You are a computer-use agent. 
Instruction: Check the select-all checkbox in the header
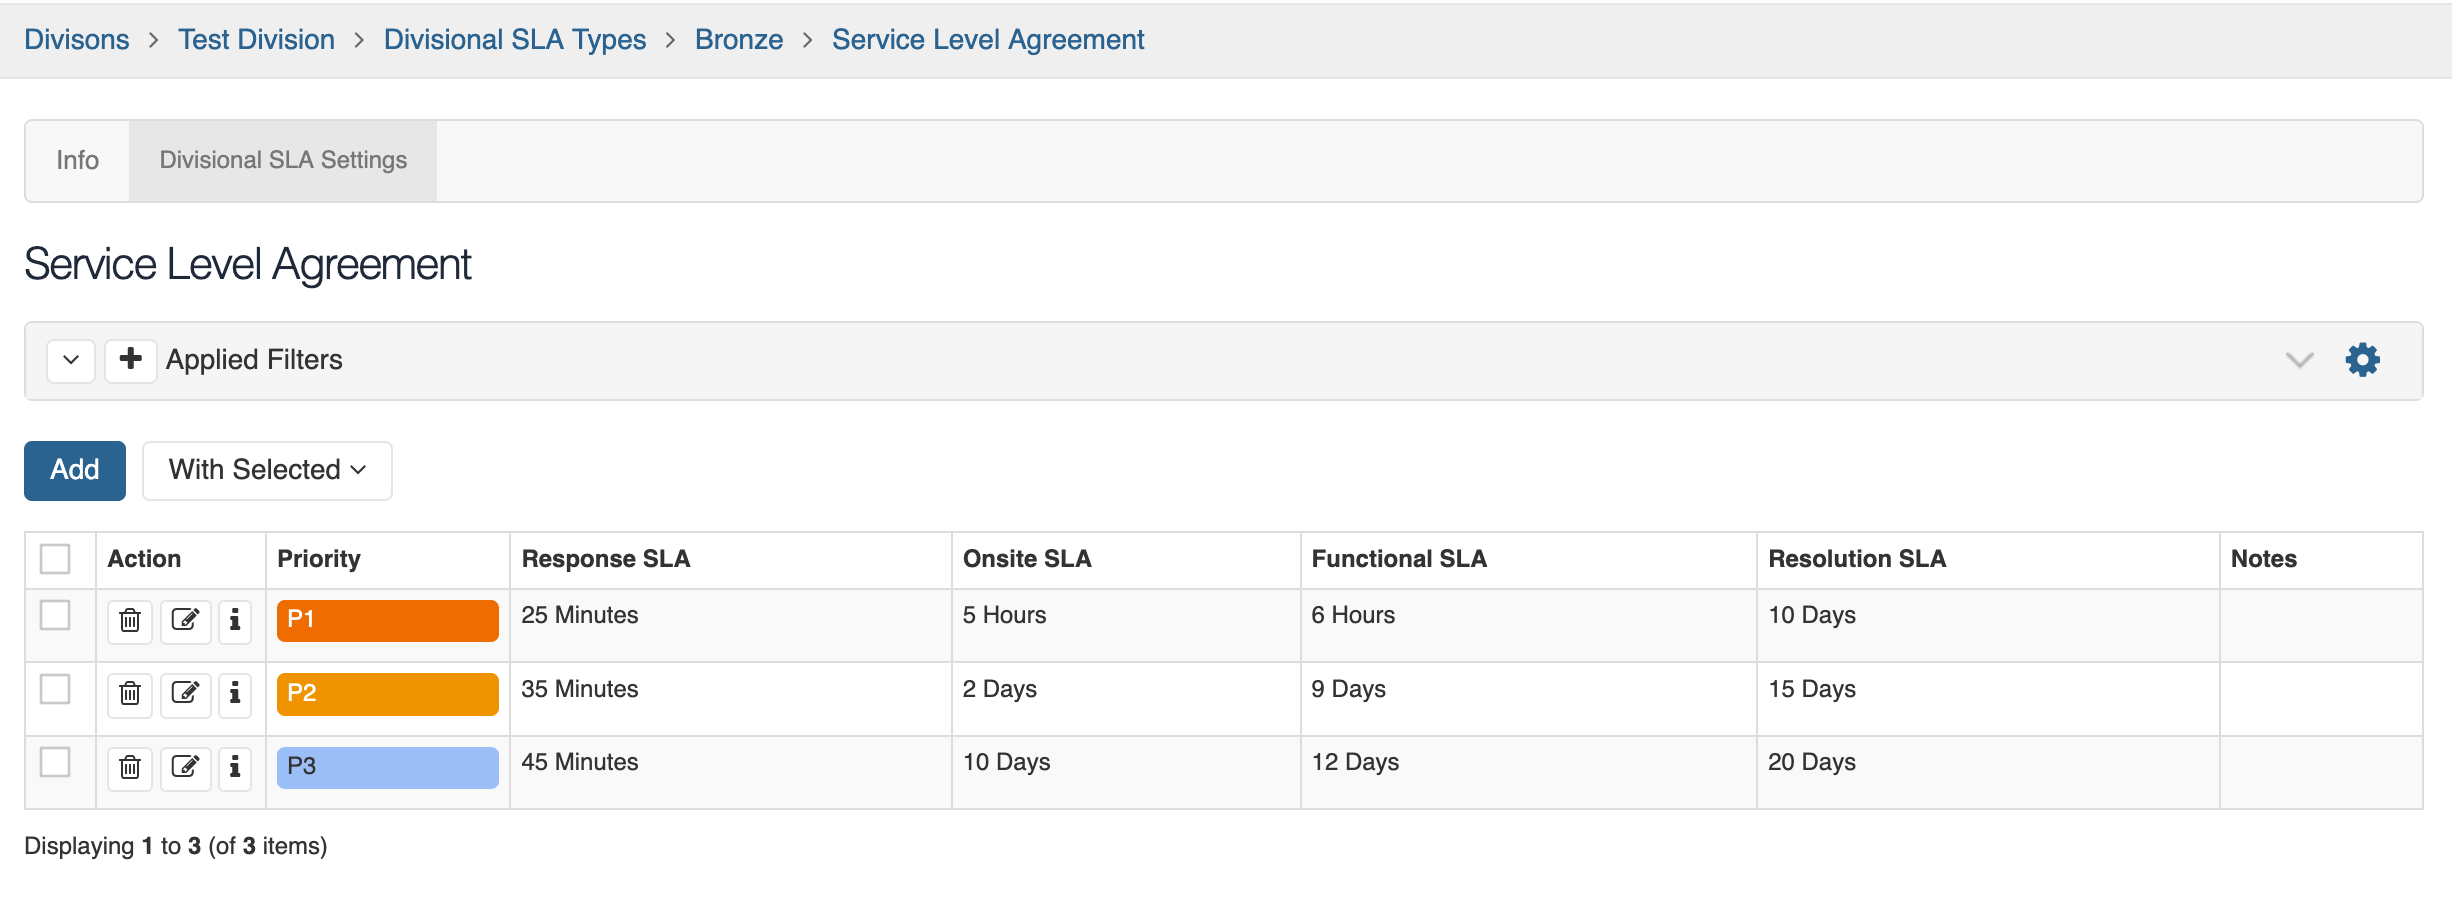point(57,558)
